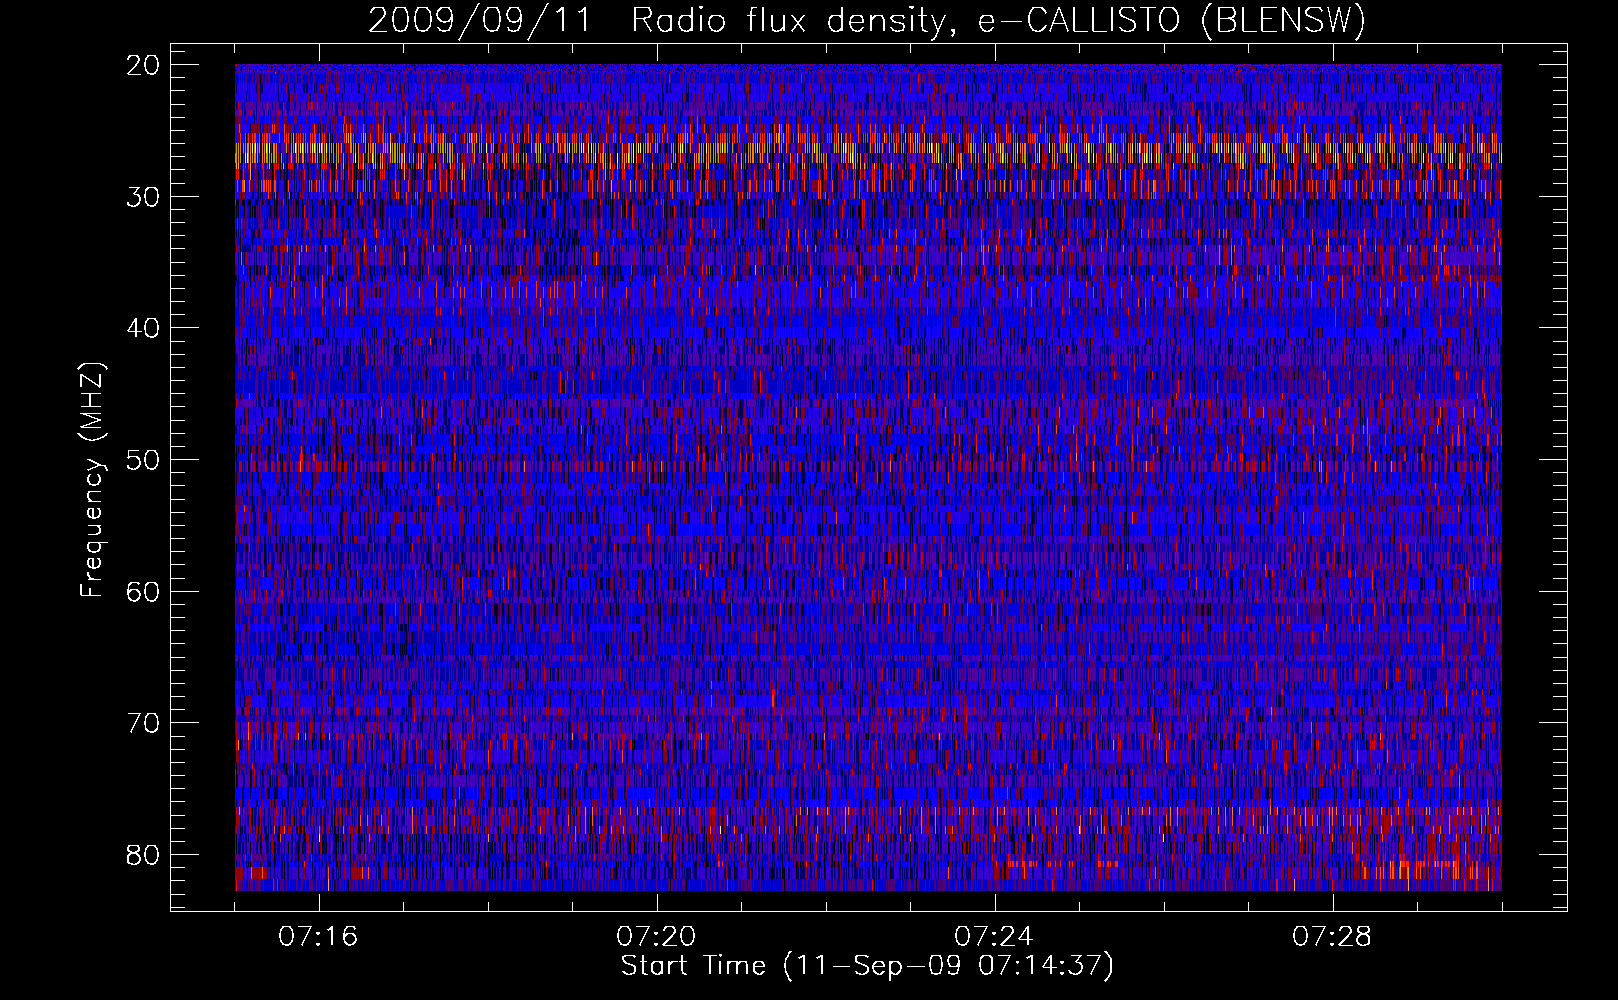Click the 'Start Time (11-Sep-09 07:14:37)' label
The image size is (1618, 1000).
[867, 966]
